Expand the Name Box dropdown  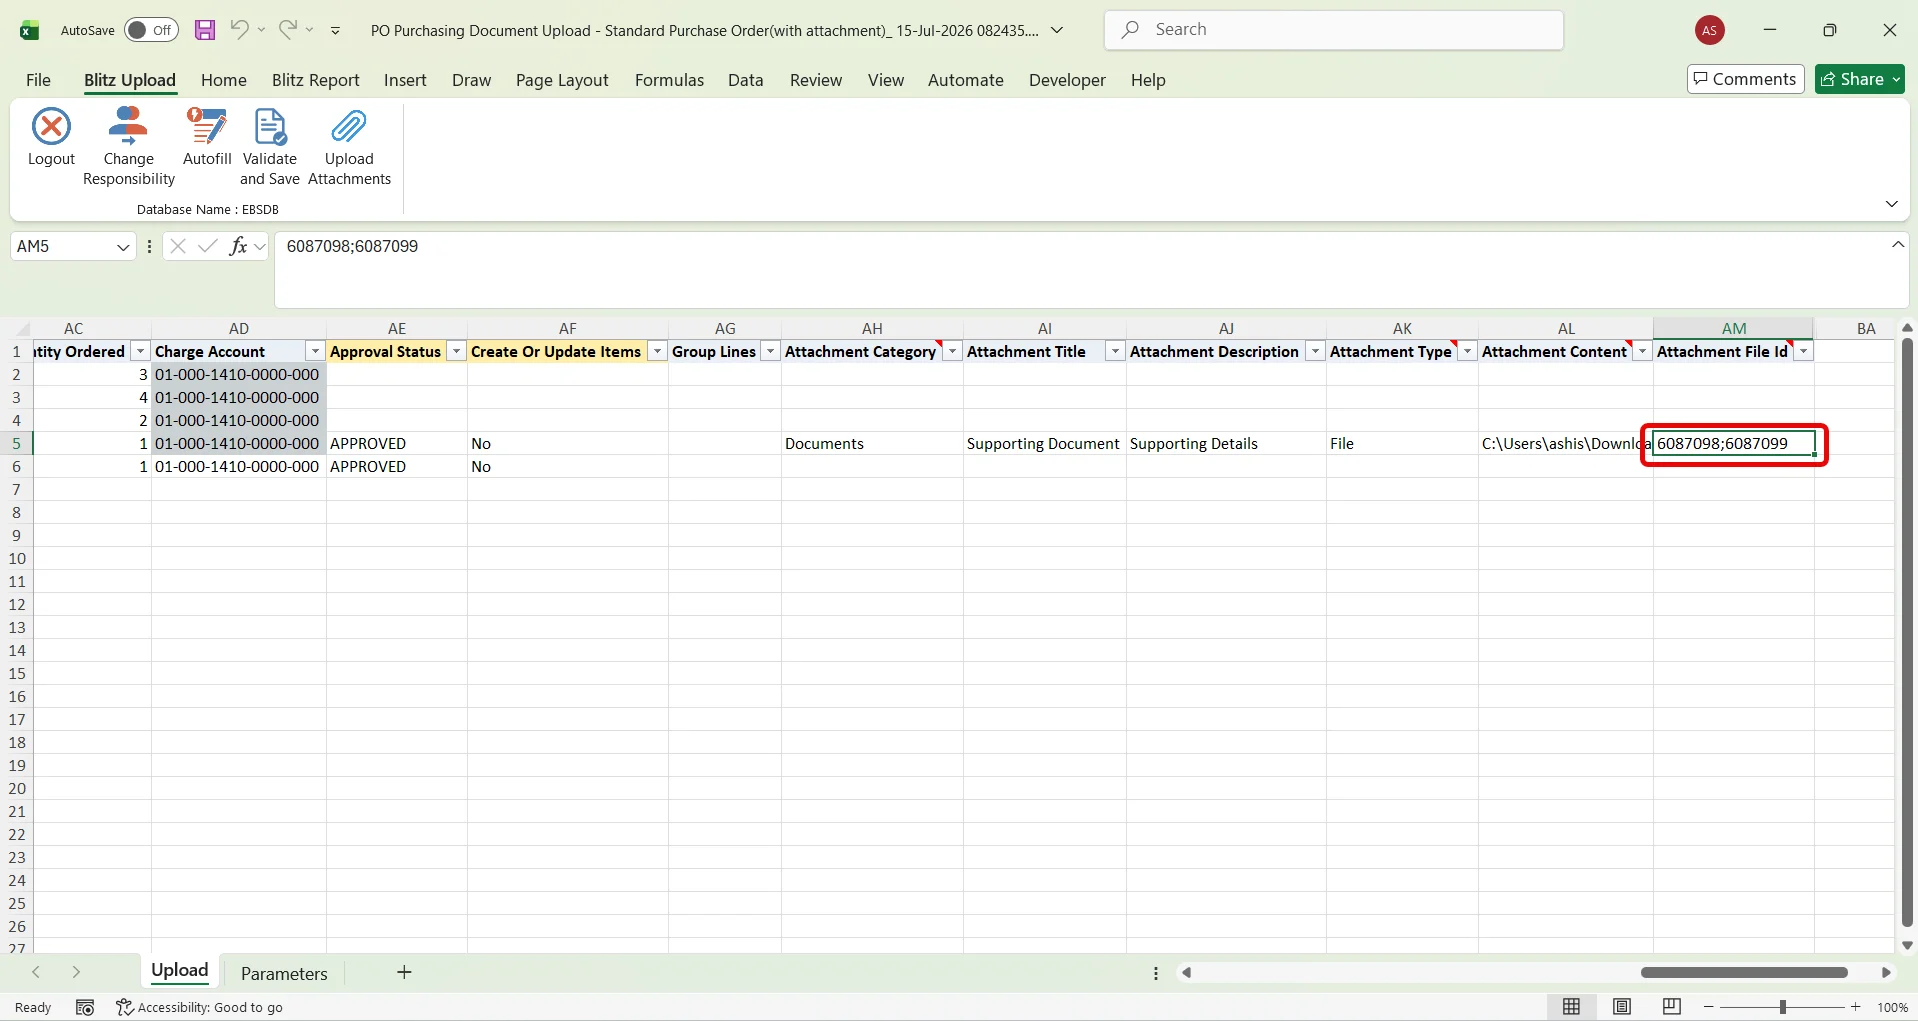123,247
